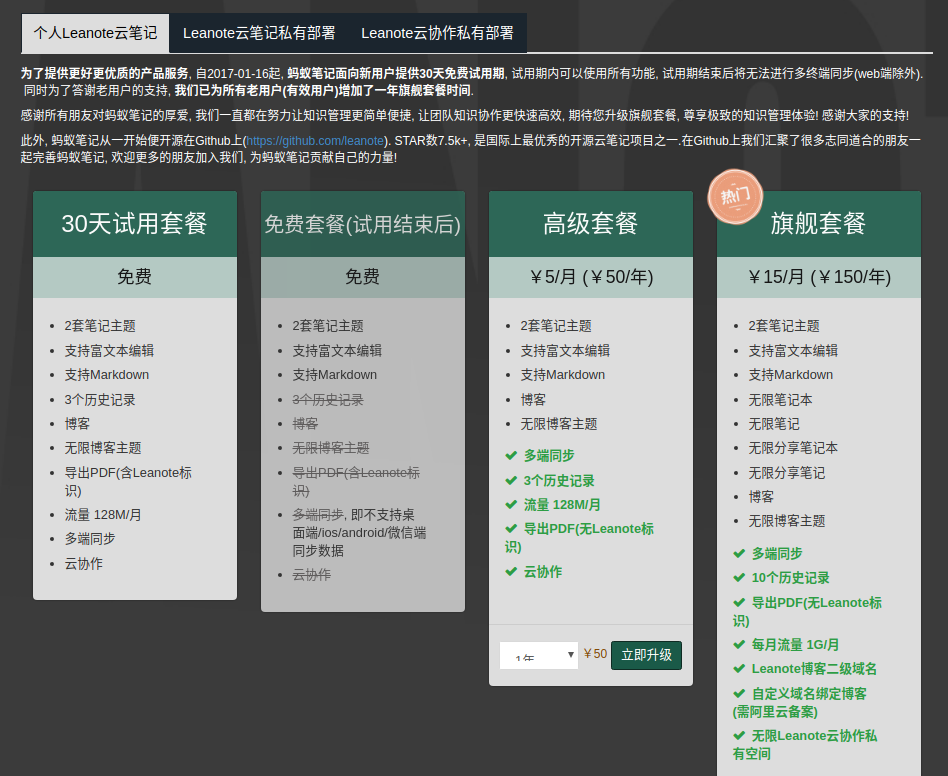Viewport: 948px width, 776px height.
Task: Open Leanote云协作私有部署 tab
Action: [x=437, y=33]
